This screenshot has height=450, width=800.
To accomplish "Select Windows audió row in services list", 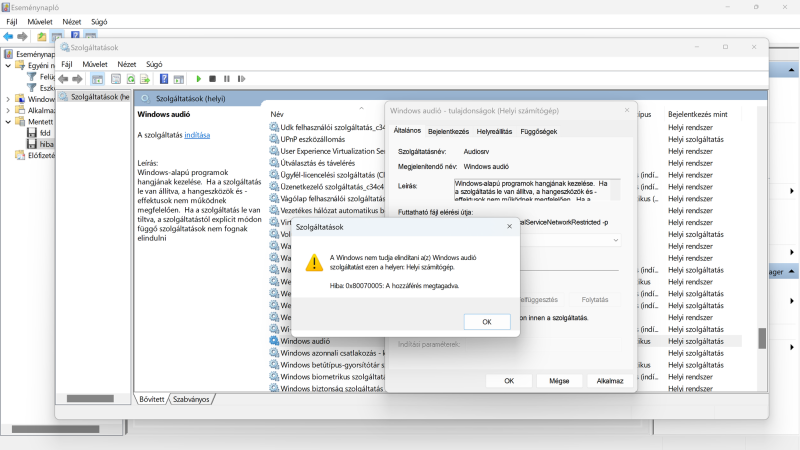I will click(x=506, y=341).
